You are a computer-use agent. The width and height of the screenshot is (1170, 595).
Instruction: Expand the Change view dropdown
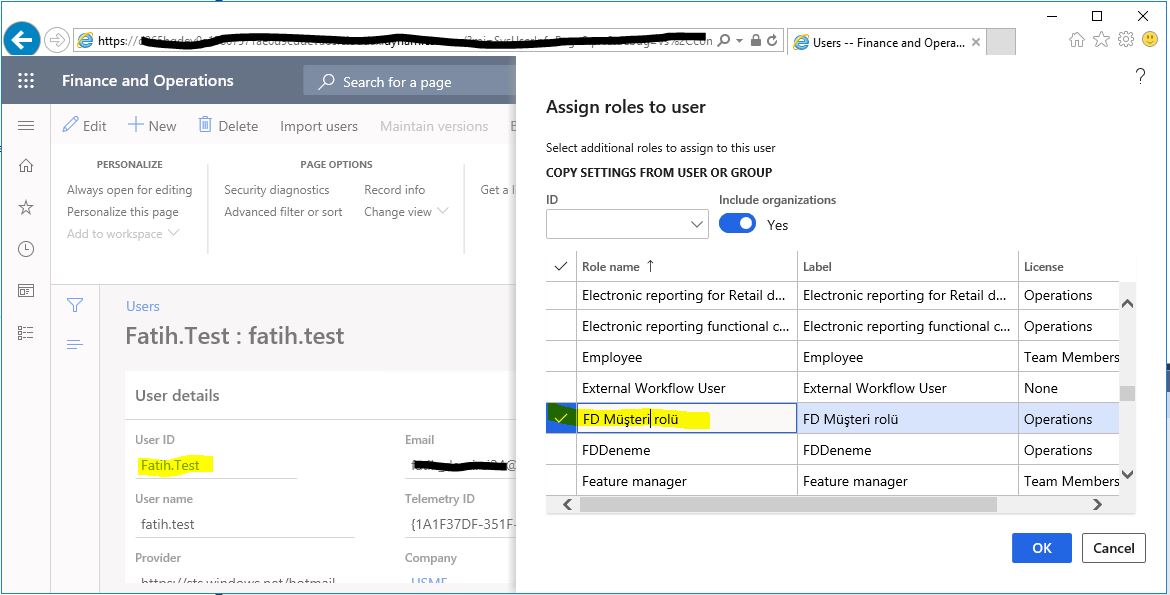(x=407, y=212)
